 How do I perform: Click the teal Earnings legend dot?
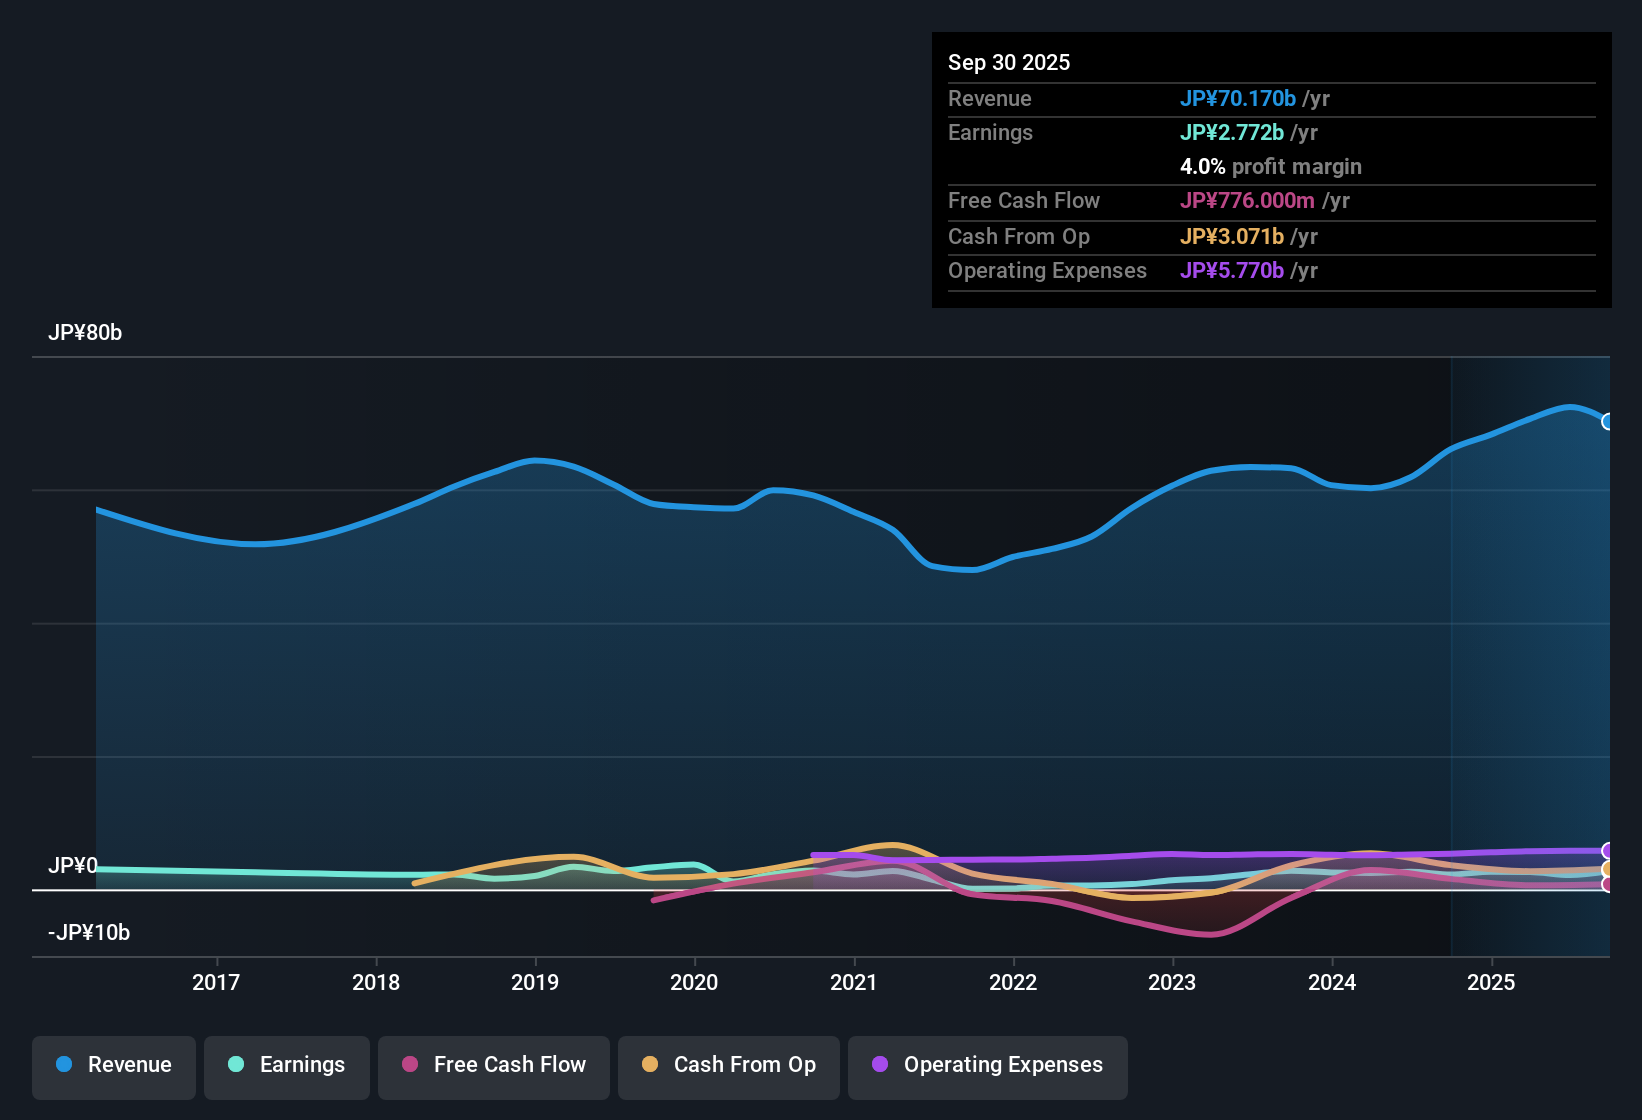[x=236, y=1065]
